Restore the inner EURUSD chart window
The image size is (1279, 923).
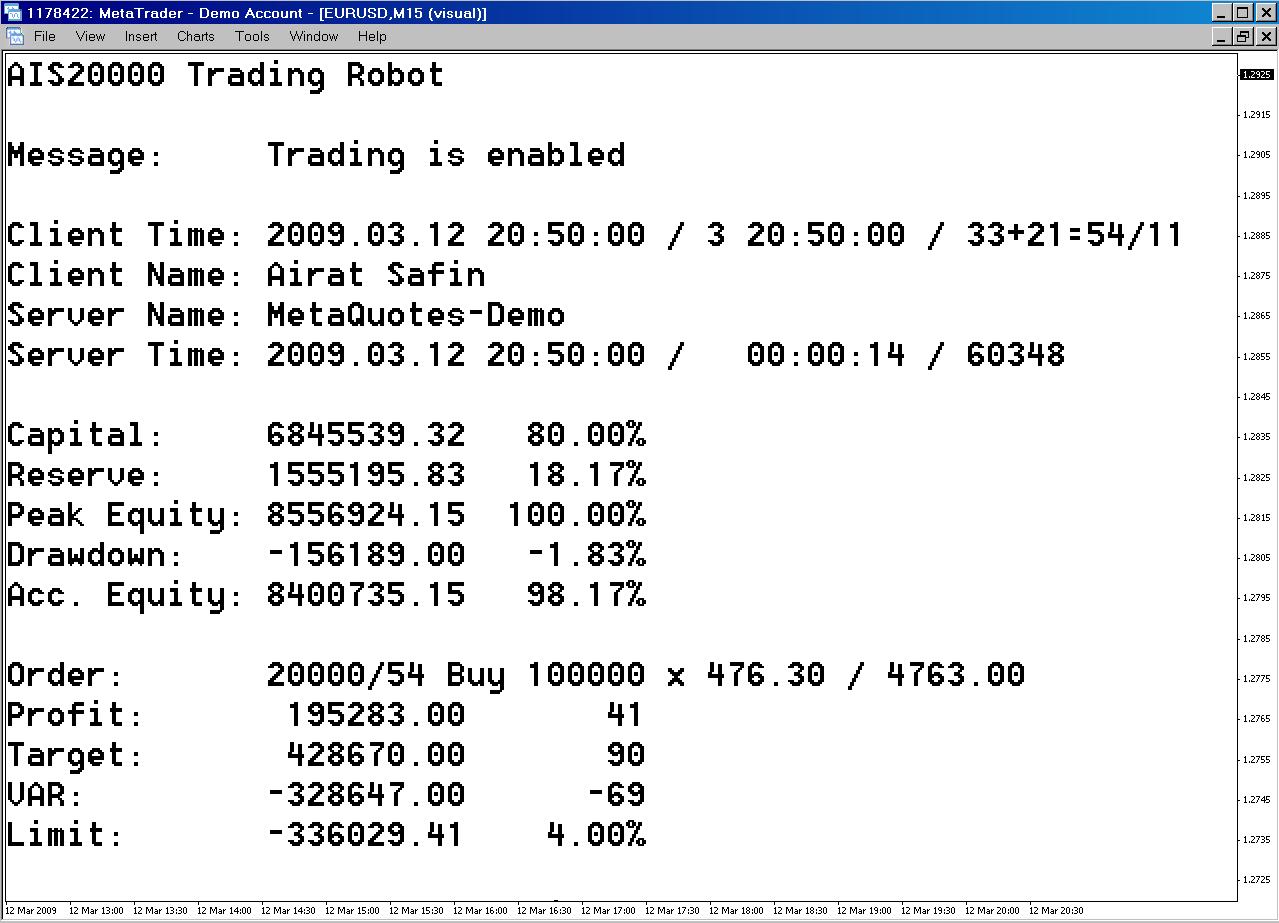point(1242,37)
